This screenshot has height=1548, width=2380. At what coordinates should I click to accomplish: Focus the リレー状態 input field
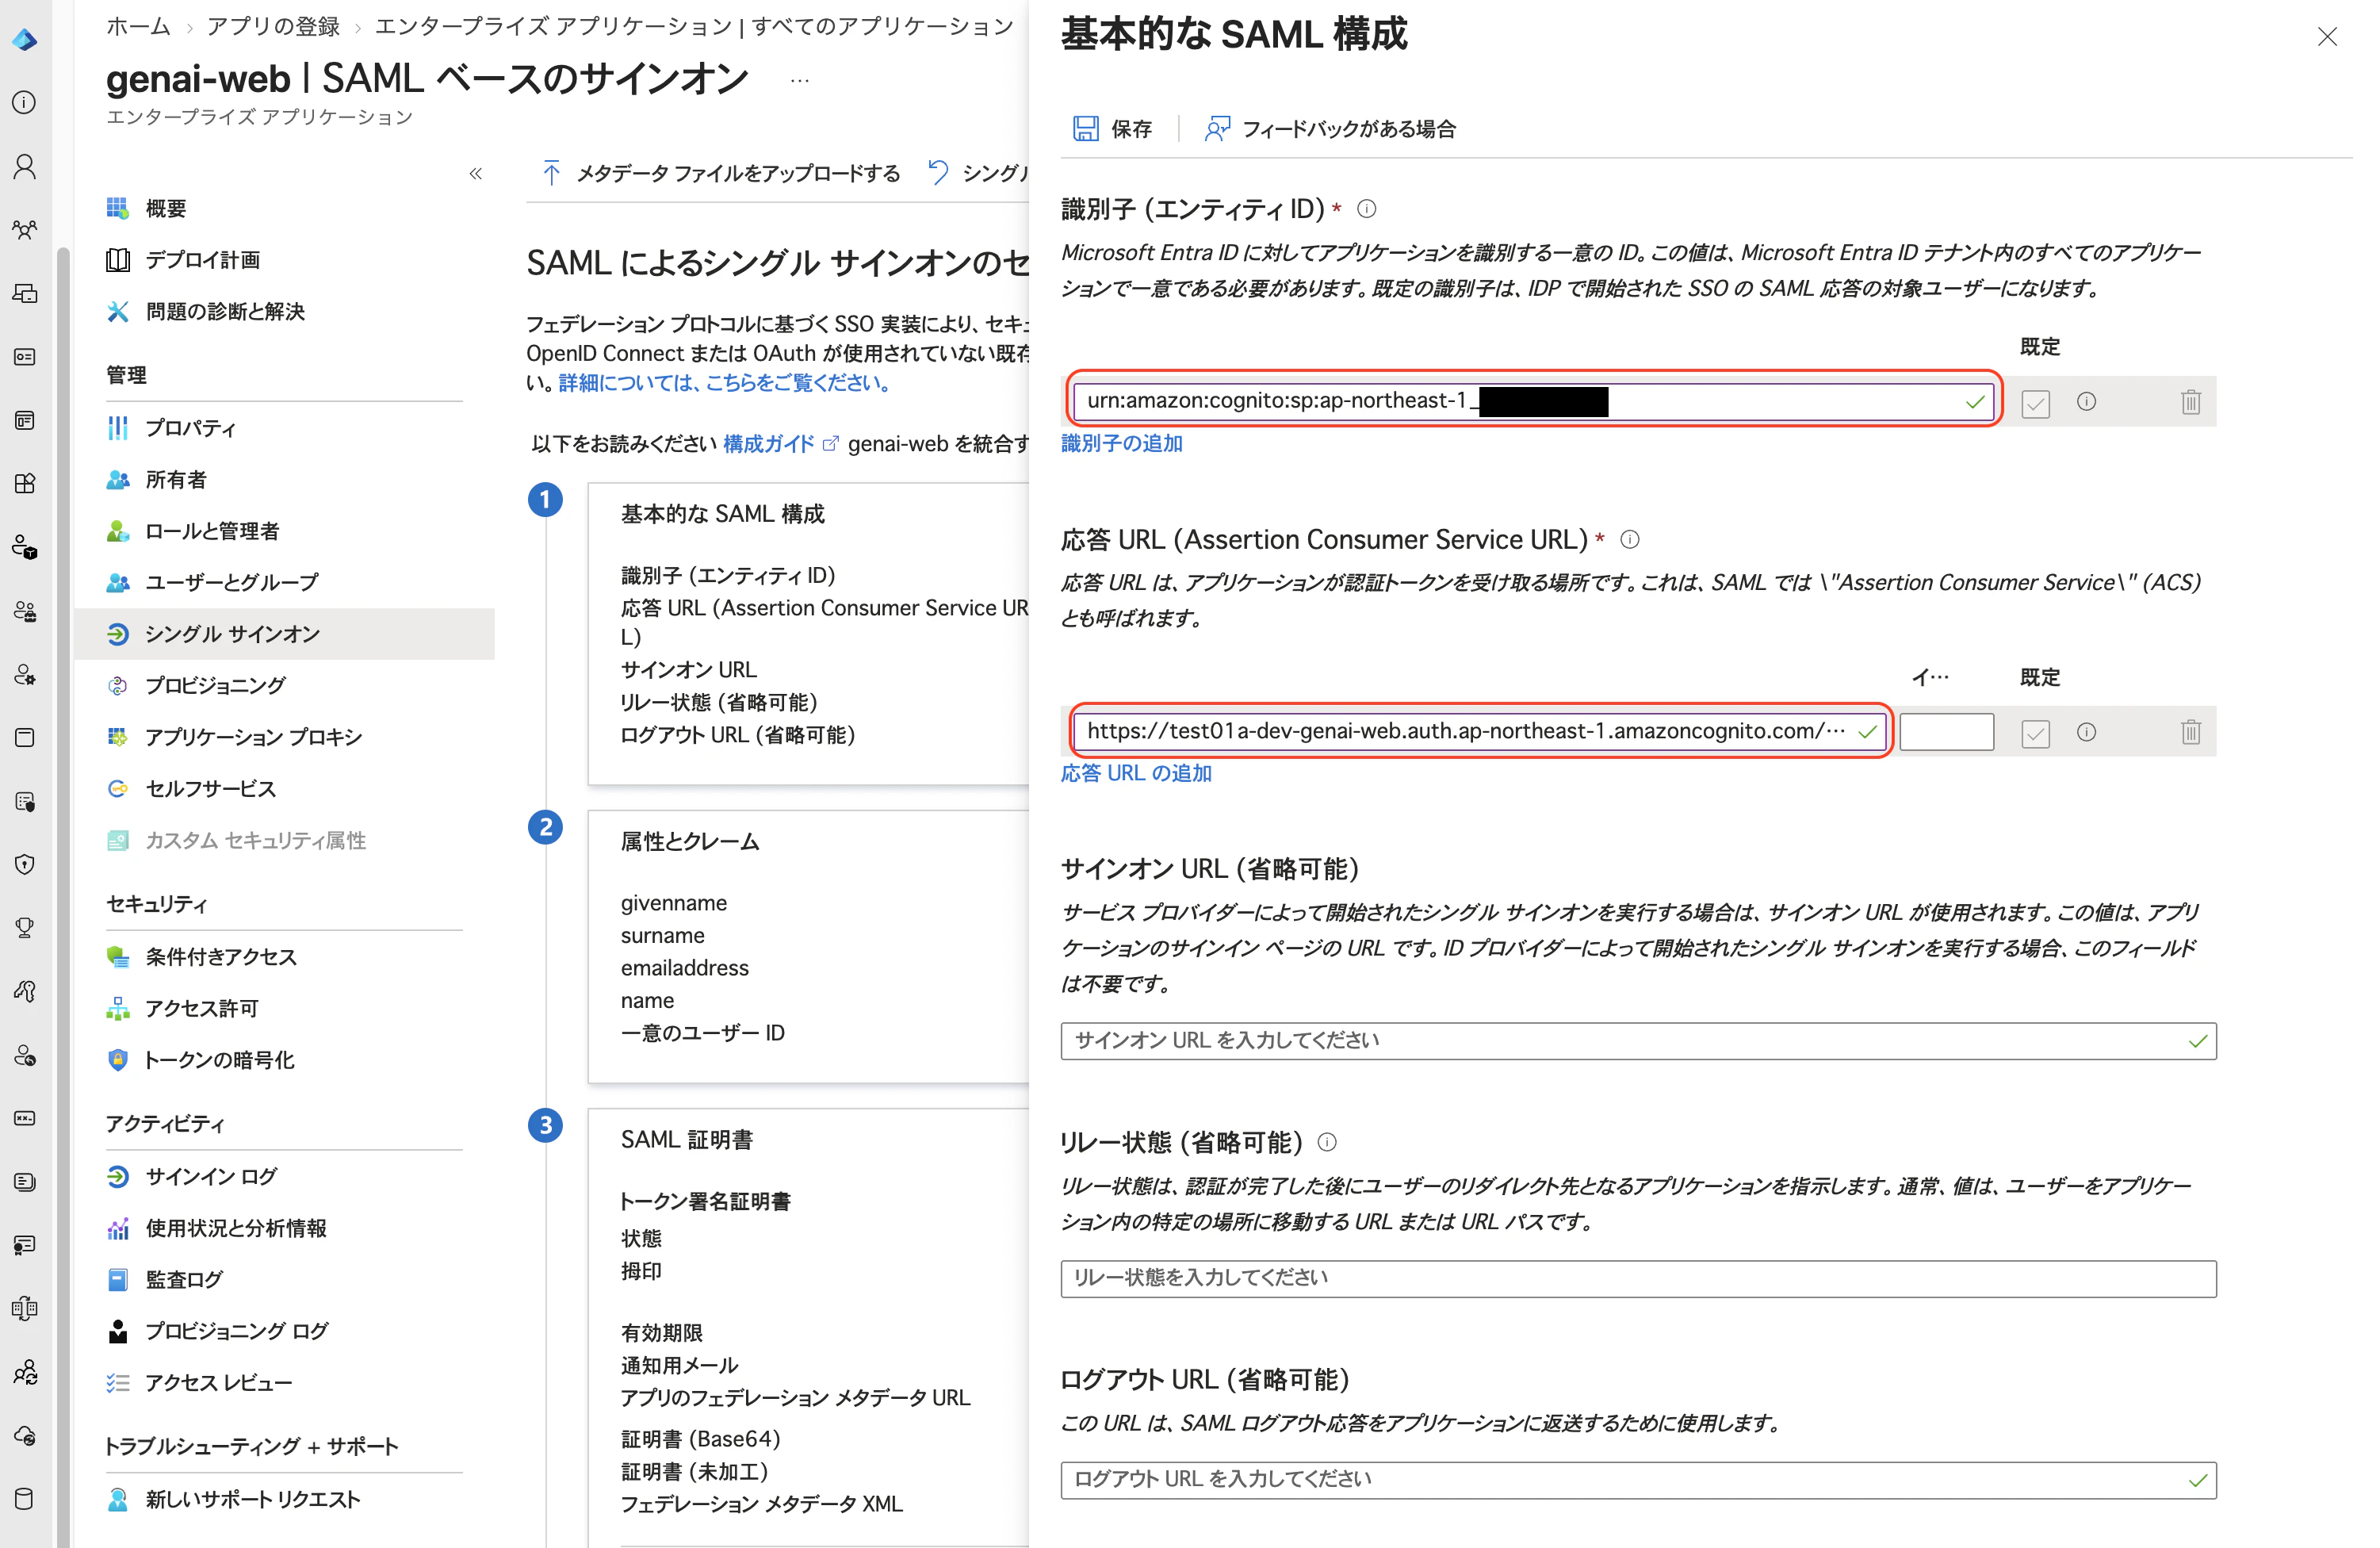click(x=1638, y=1279)
